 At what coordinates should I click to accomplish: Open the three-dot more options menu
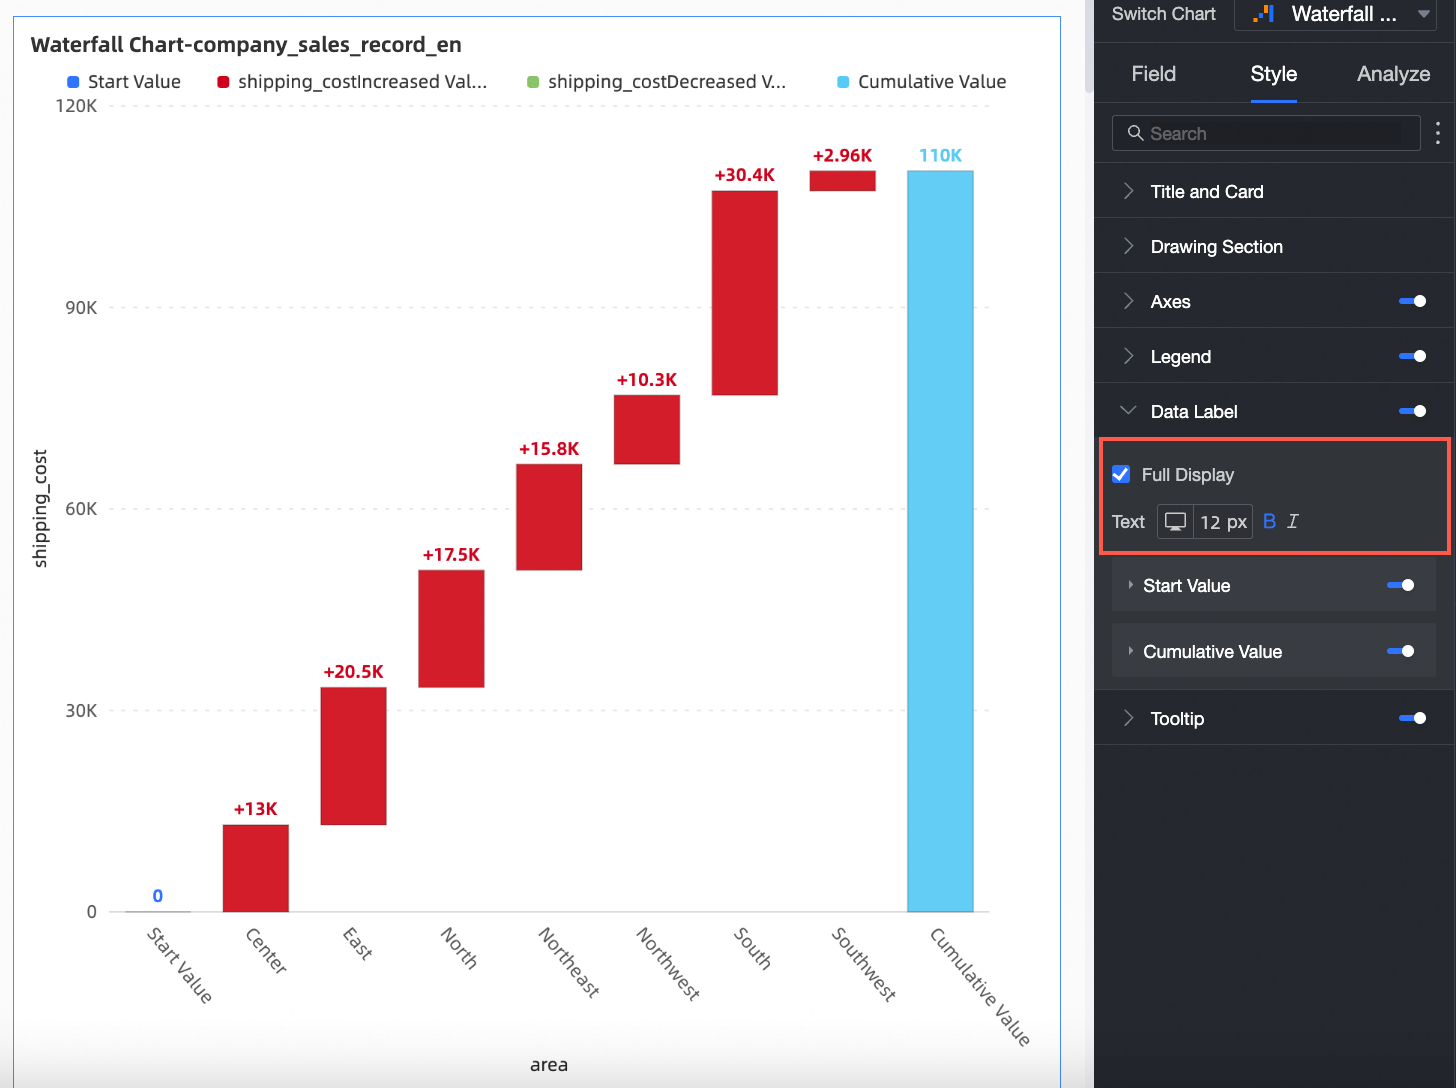[1438, 133]
